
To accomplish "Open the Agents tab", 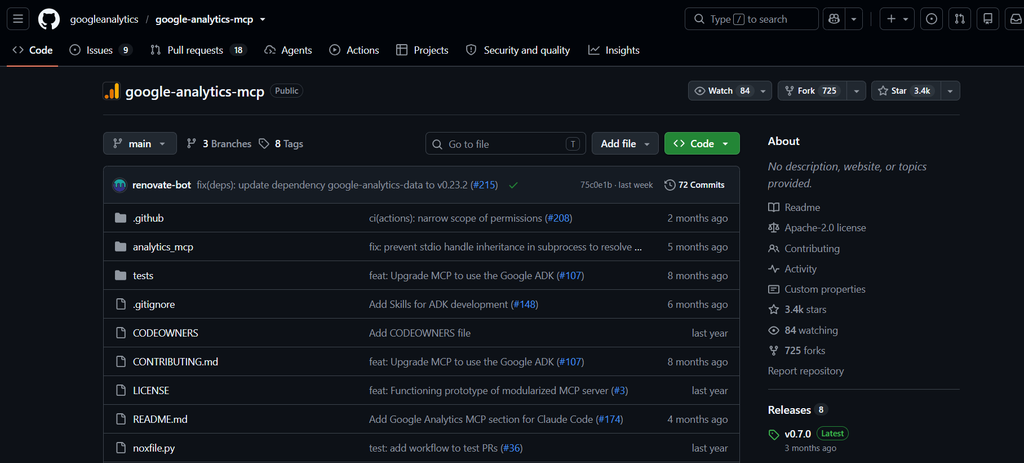I will (x=288, y=50).
